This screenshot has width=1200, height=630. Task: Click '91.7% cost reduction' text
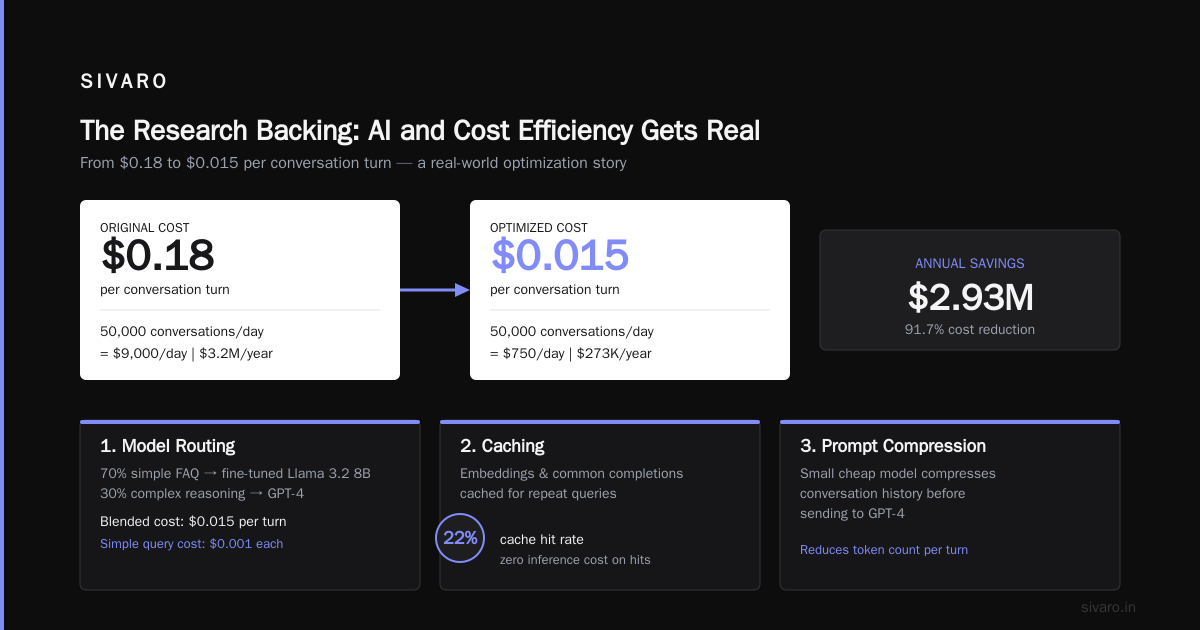coord(970,329)
